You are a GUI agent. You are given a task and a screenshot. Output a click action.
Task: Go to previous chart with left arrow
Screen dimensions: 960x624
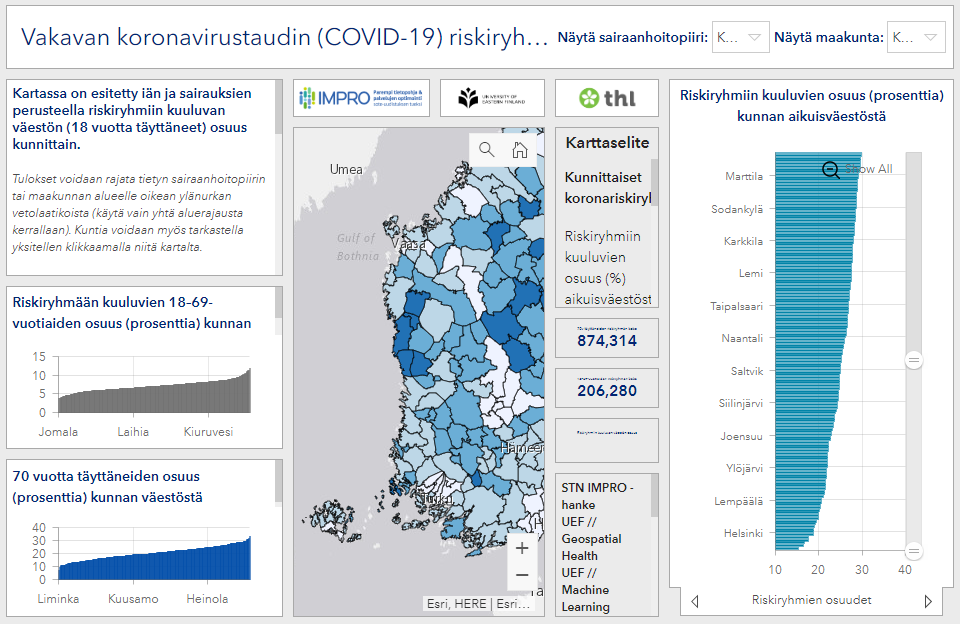click(695, 601)
